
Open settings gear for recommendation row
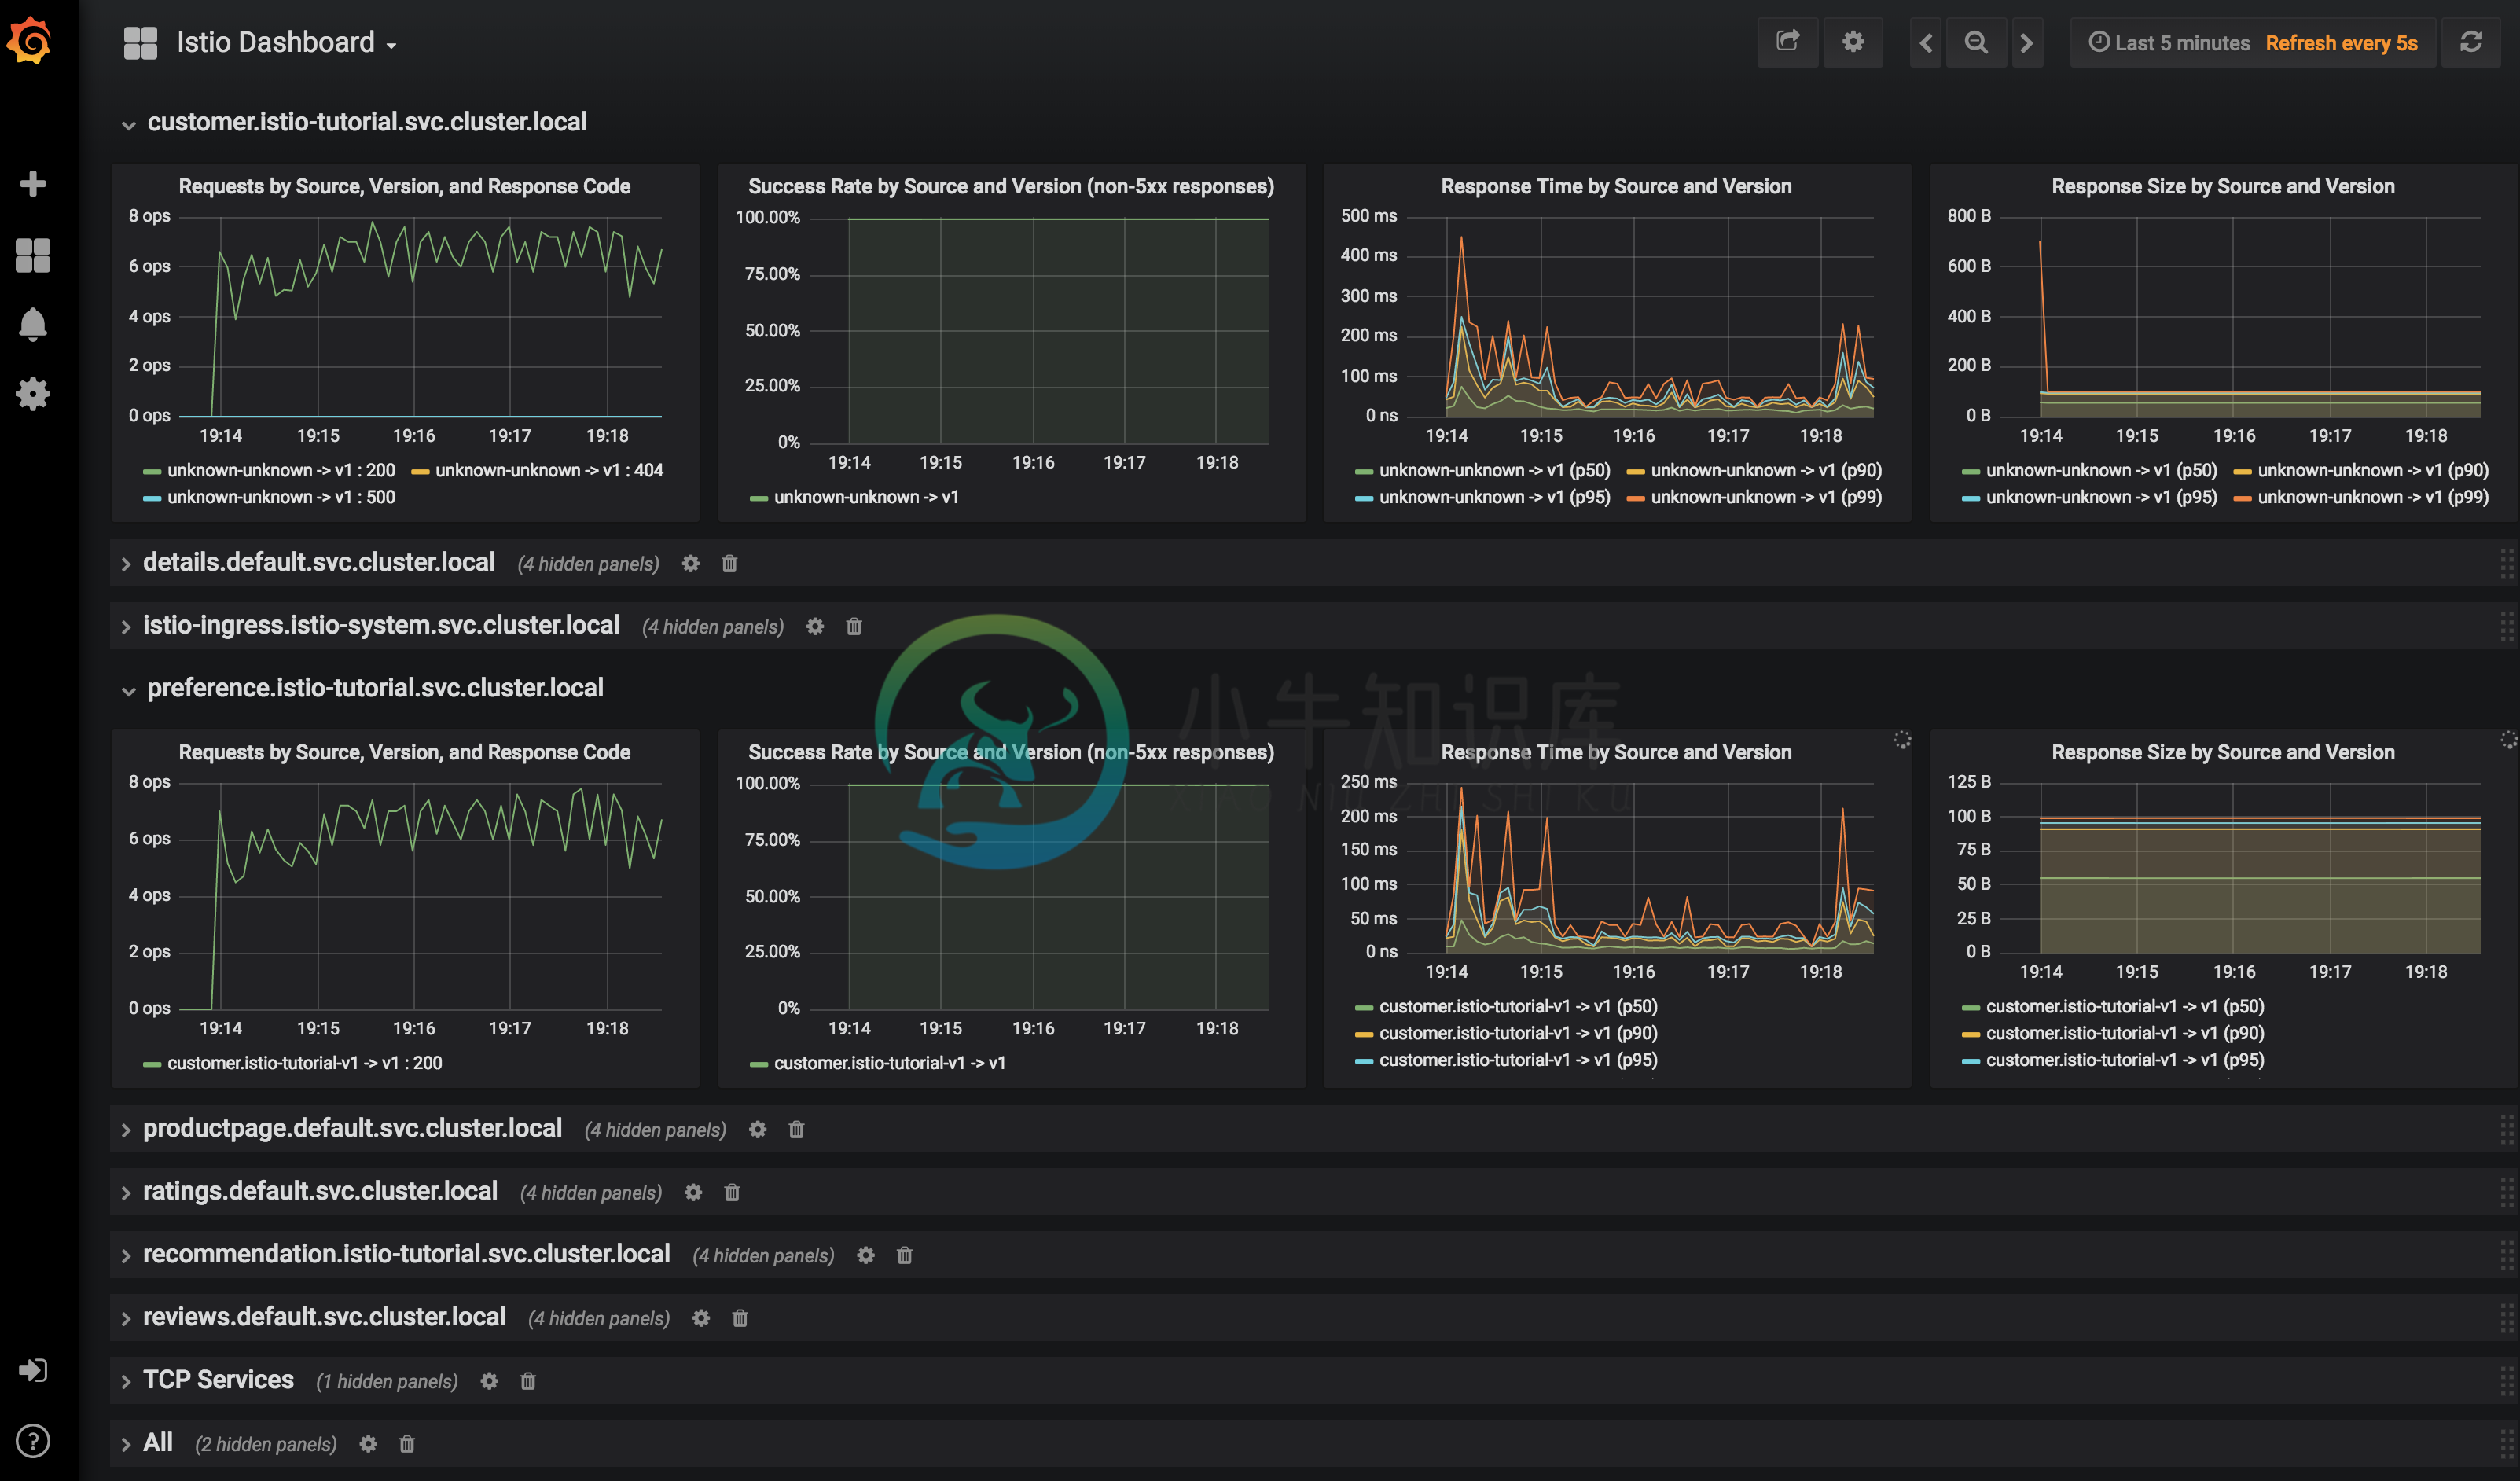coord(866,1256)
